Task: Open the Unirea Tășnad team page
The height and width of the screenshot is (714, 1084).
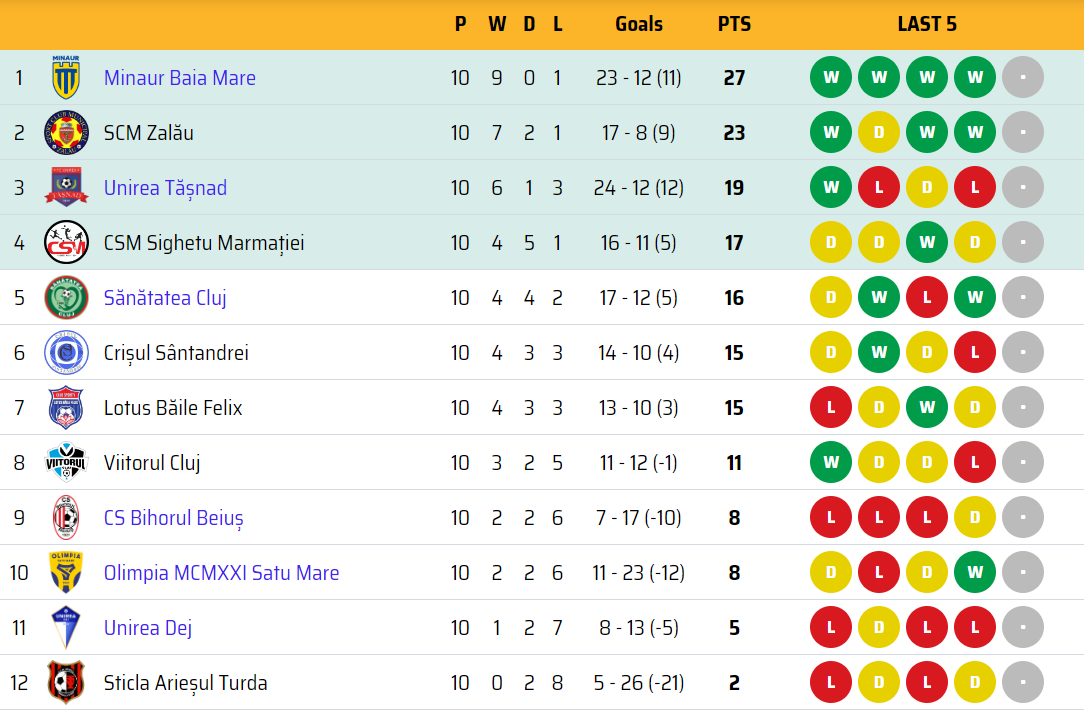Action: click(x=165, y=188)
